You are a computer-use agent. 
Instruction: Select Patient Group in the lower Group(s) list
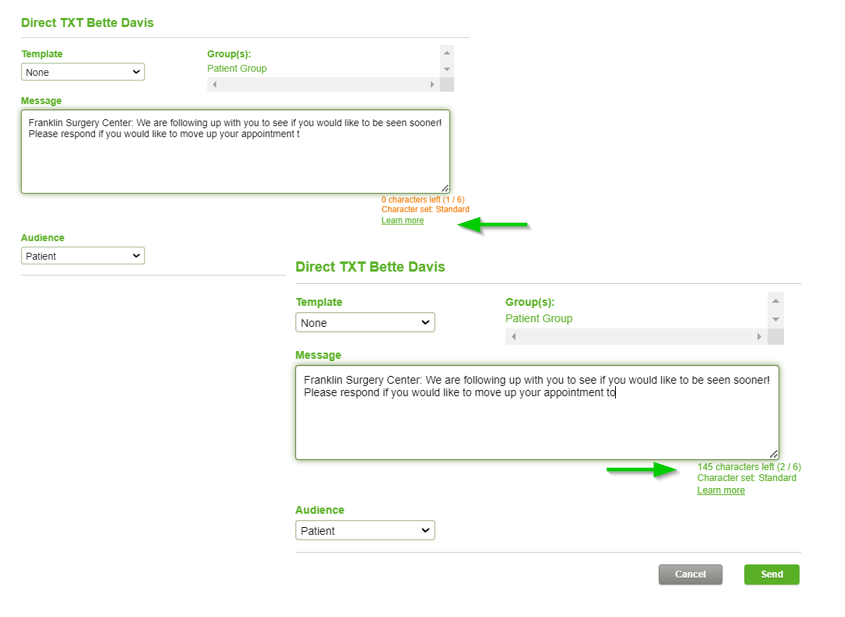[x=539, y=318]
